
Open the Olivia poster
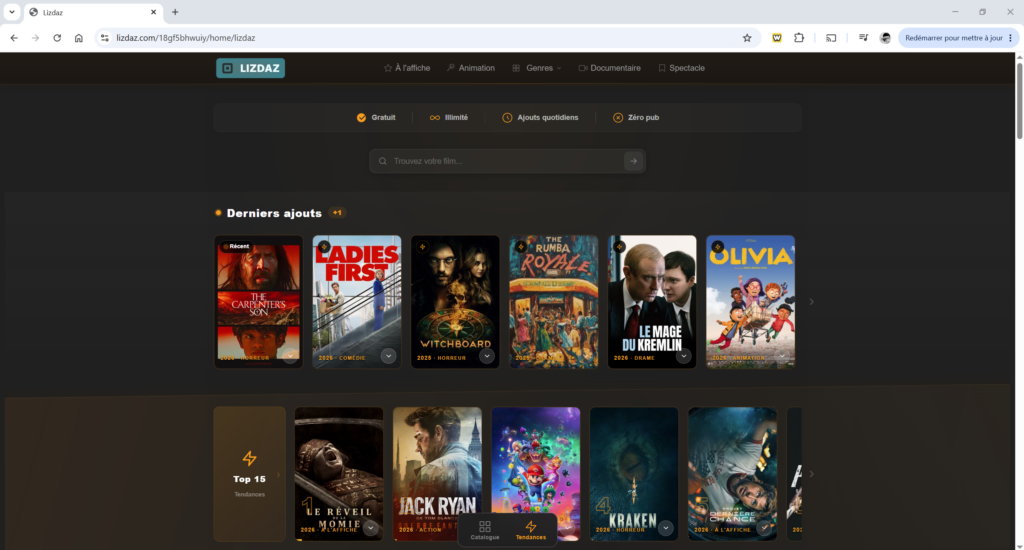tap(750, 302)
